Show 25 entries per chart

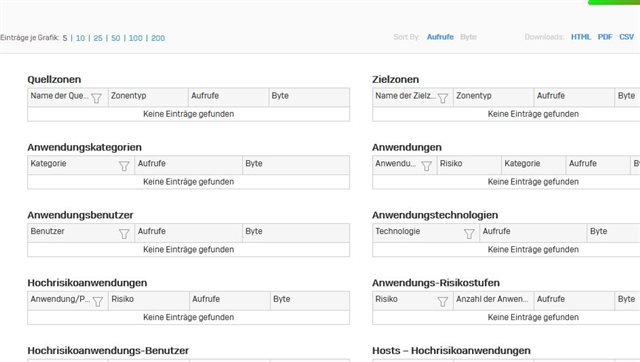(98, 38)
